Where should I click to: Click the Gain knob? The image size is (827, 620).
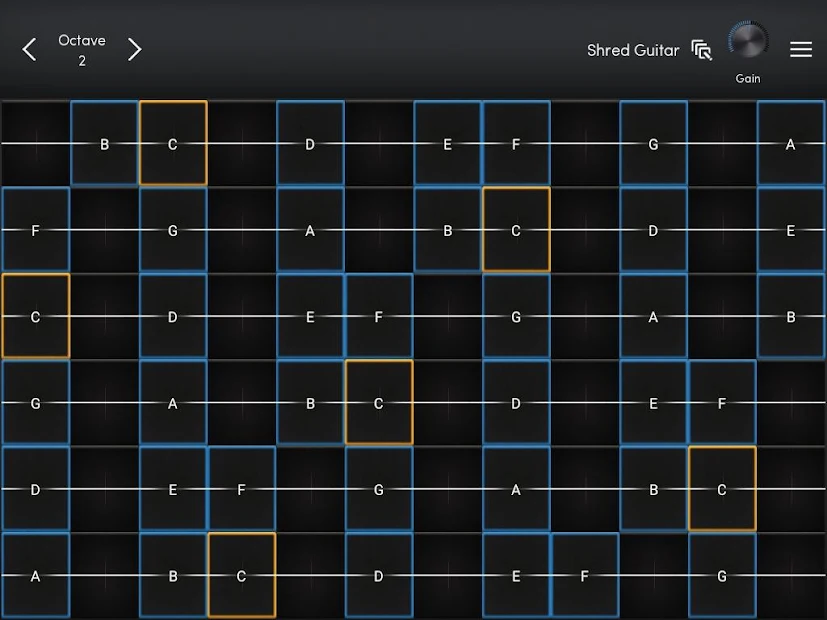coord(748,40)
